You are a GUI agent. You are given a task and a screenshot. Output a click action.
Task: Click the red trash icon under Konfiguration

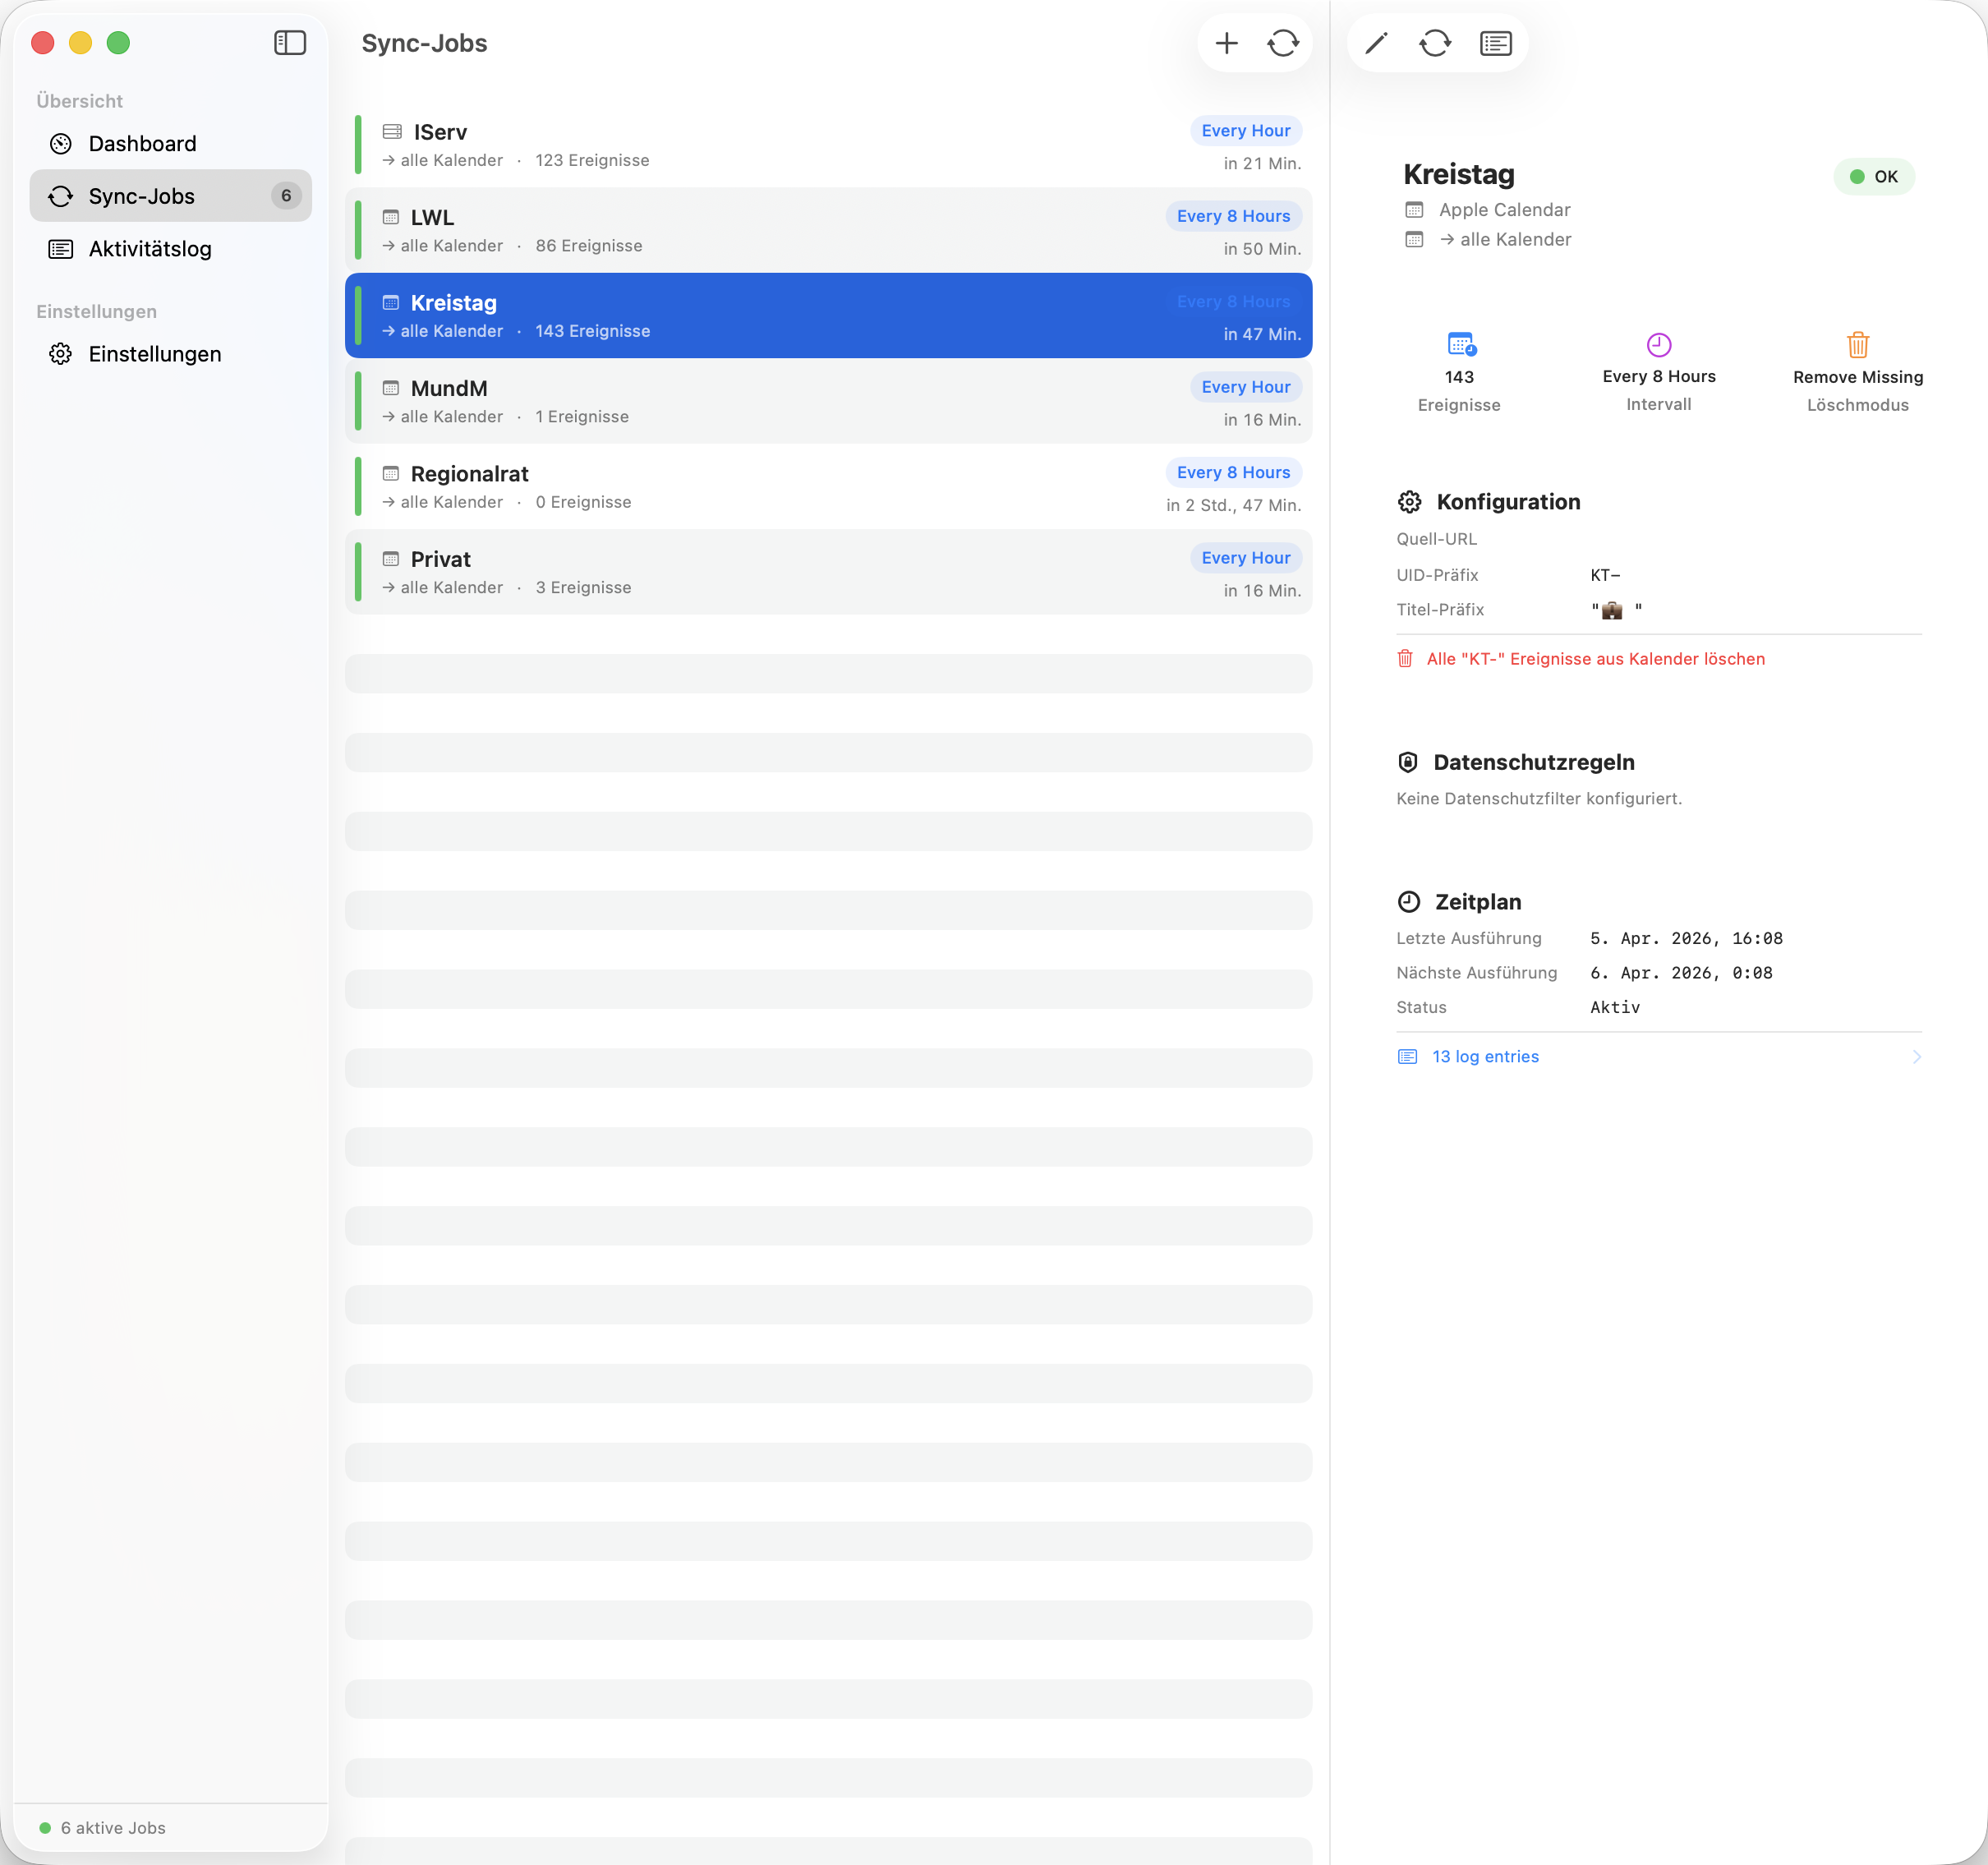click(x=1405, y=658)
